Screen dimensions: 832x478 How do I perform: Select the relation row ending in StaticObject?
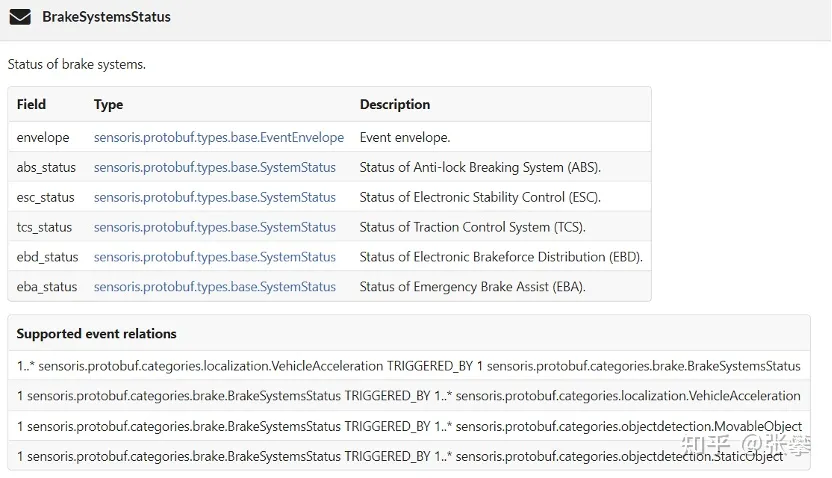[409, 456]
